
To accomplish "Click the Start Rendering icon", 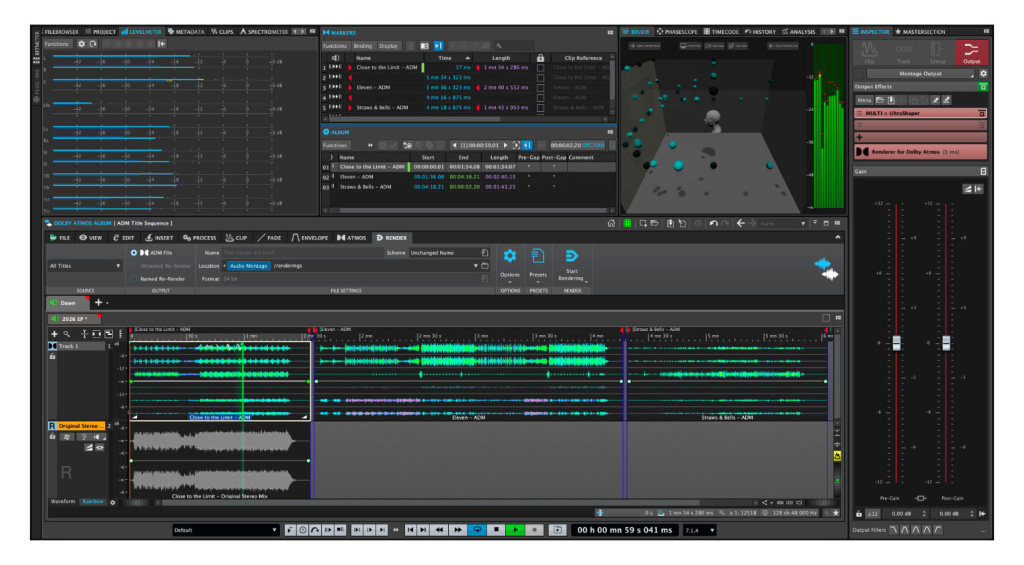I will click(572, 257).
